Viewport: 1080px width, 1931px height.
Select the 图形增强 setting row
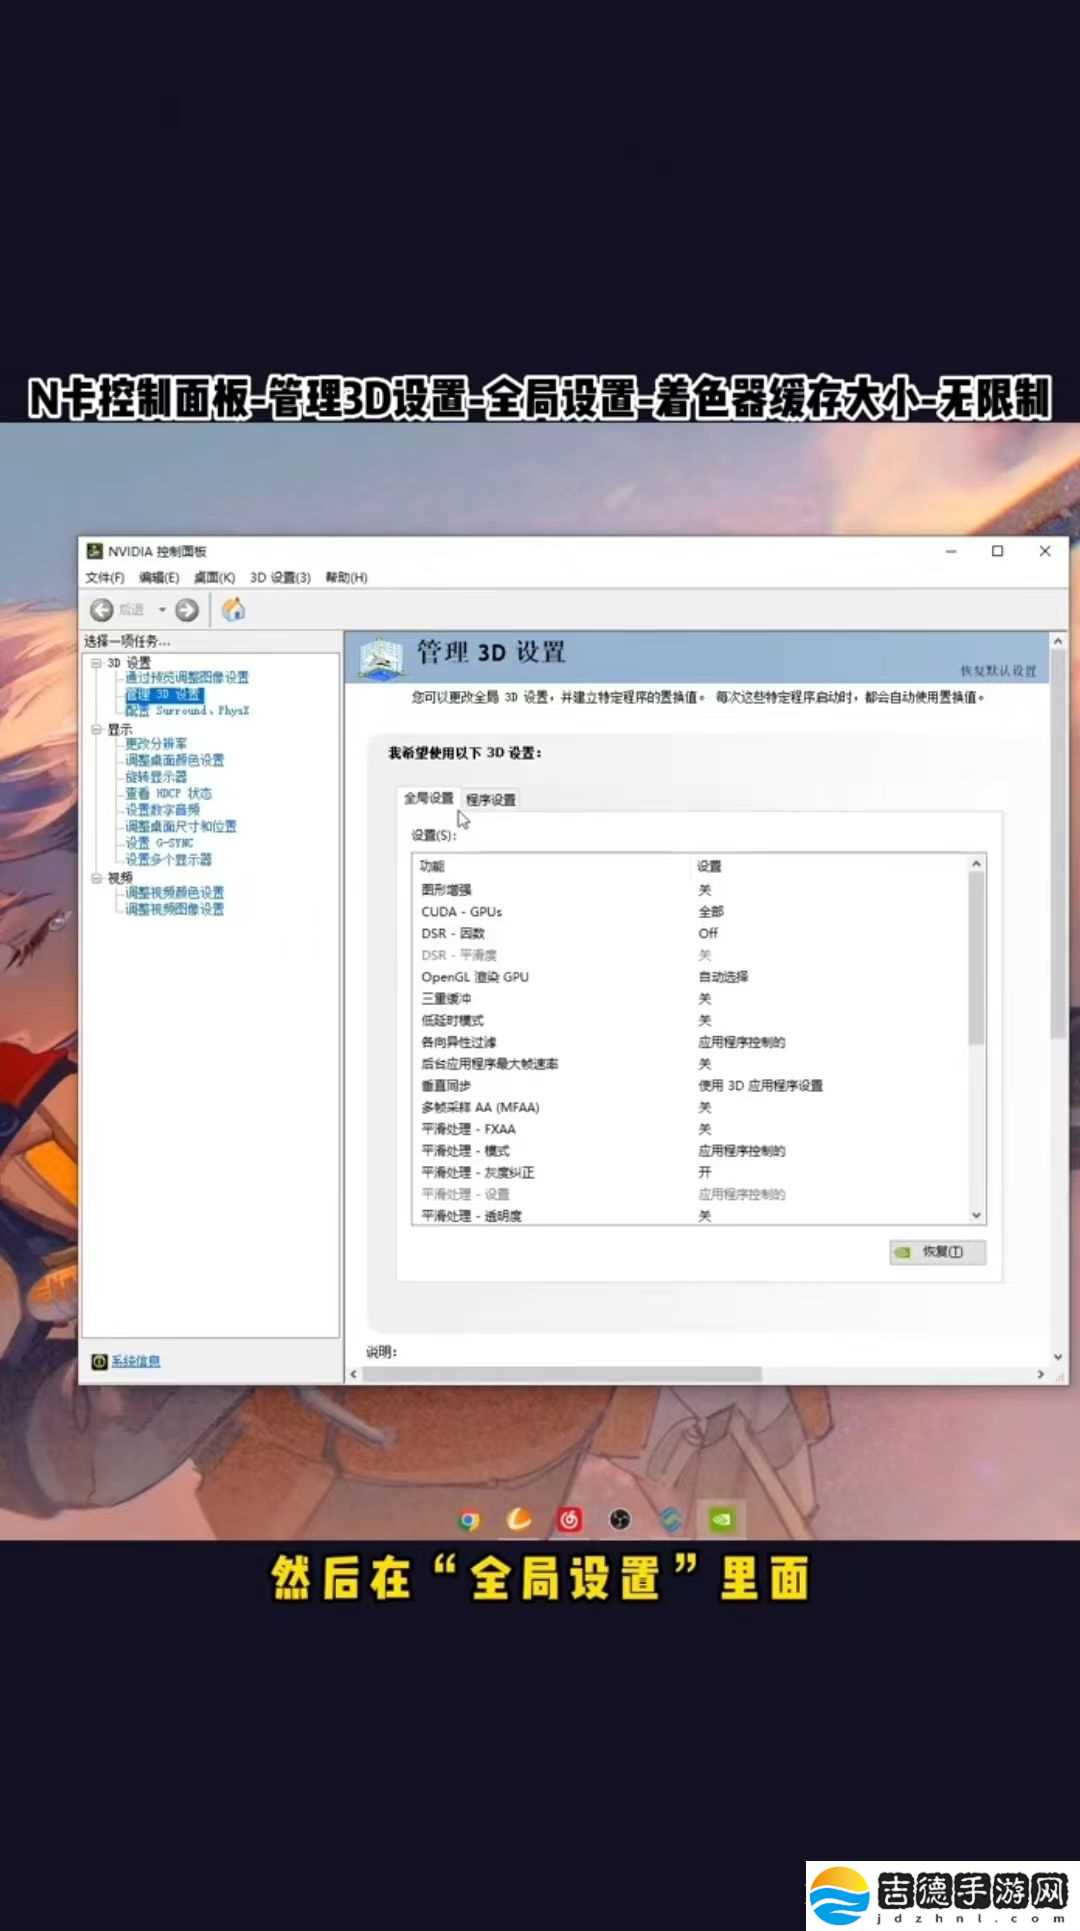coord(691,890)
